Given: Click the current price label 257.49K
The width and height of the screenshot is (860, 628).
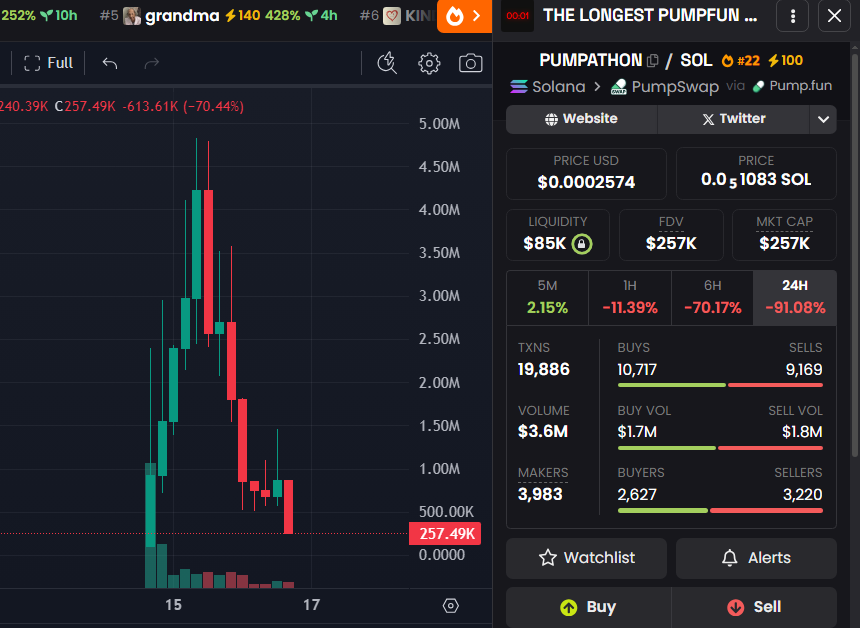Looking at the screenshot, I should pyautogui.click(x=445, y=534).
